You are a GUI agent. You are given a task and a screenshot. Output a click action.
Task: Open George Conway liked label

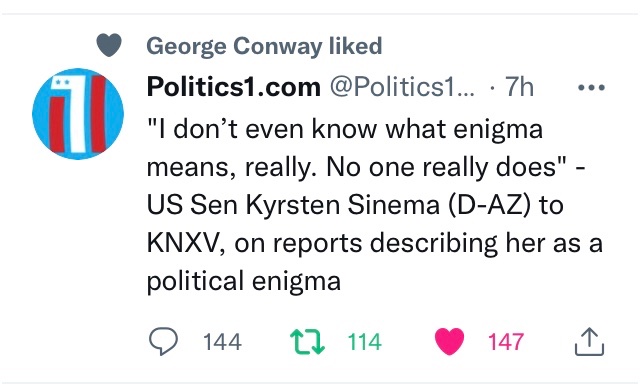264,46
